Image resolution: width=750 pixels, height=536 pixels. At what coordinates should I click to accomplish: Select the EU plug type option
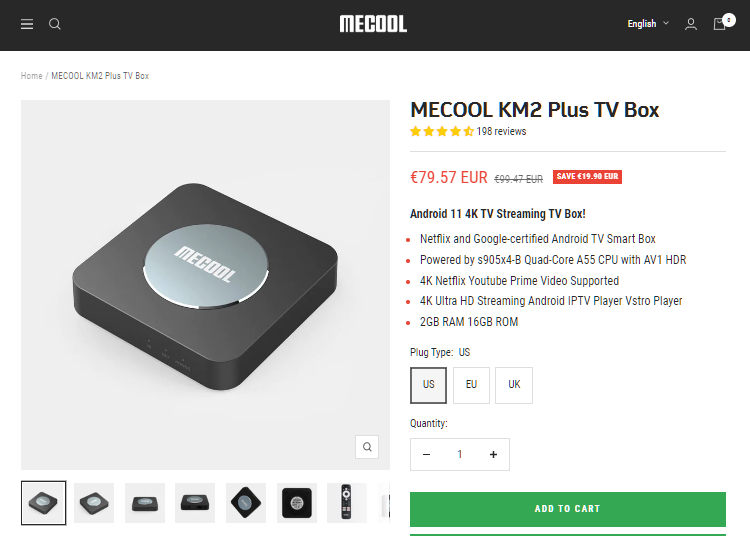pyautogui.click(x=471, y=385)
